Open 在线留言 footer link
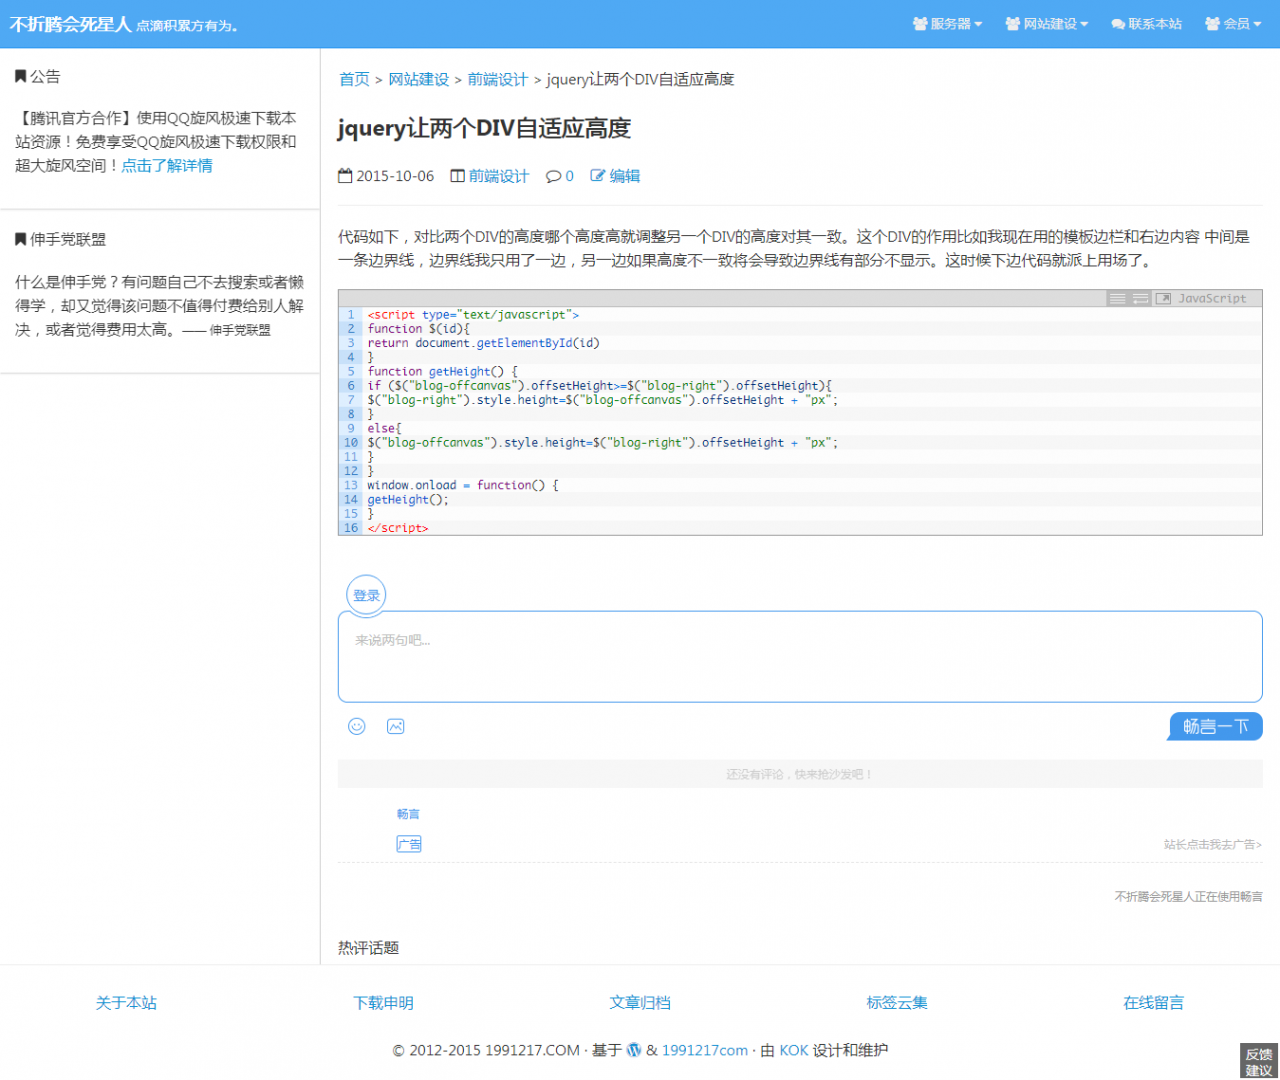 pos(1153,1003)
